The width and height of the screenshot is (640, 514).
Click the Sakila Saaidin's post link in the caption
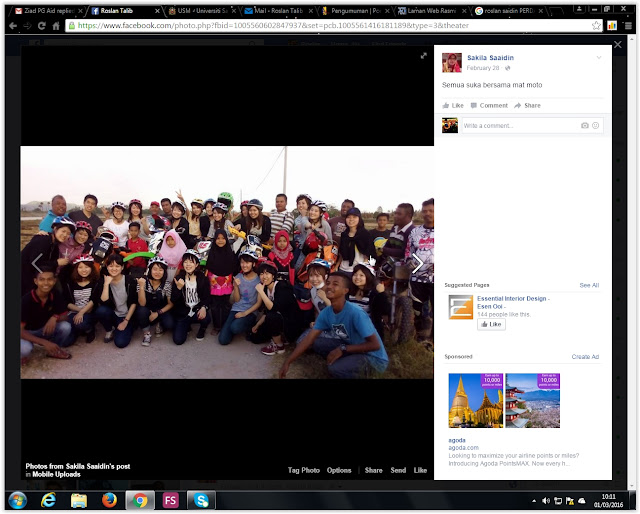[x=98, y=466]
